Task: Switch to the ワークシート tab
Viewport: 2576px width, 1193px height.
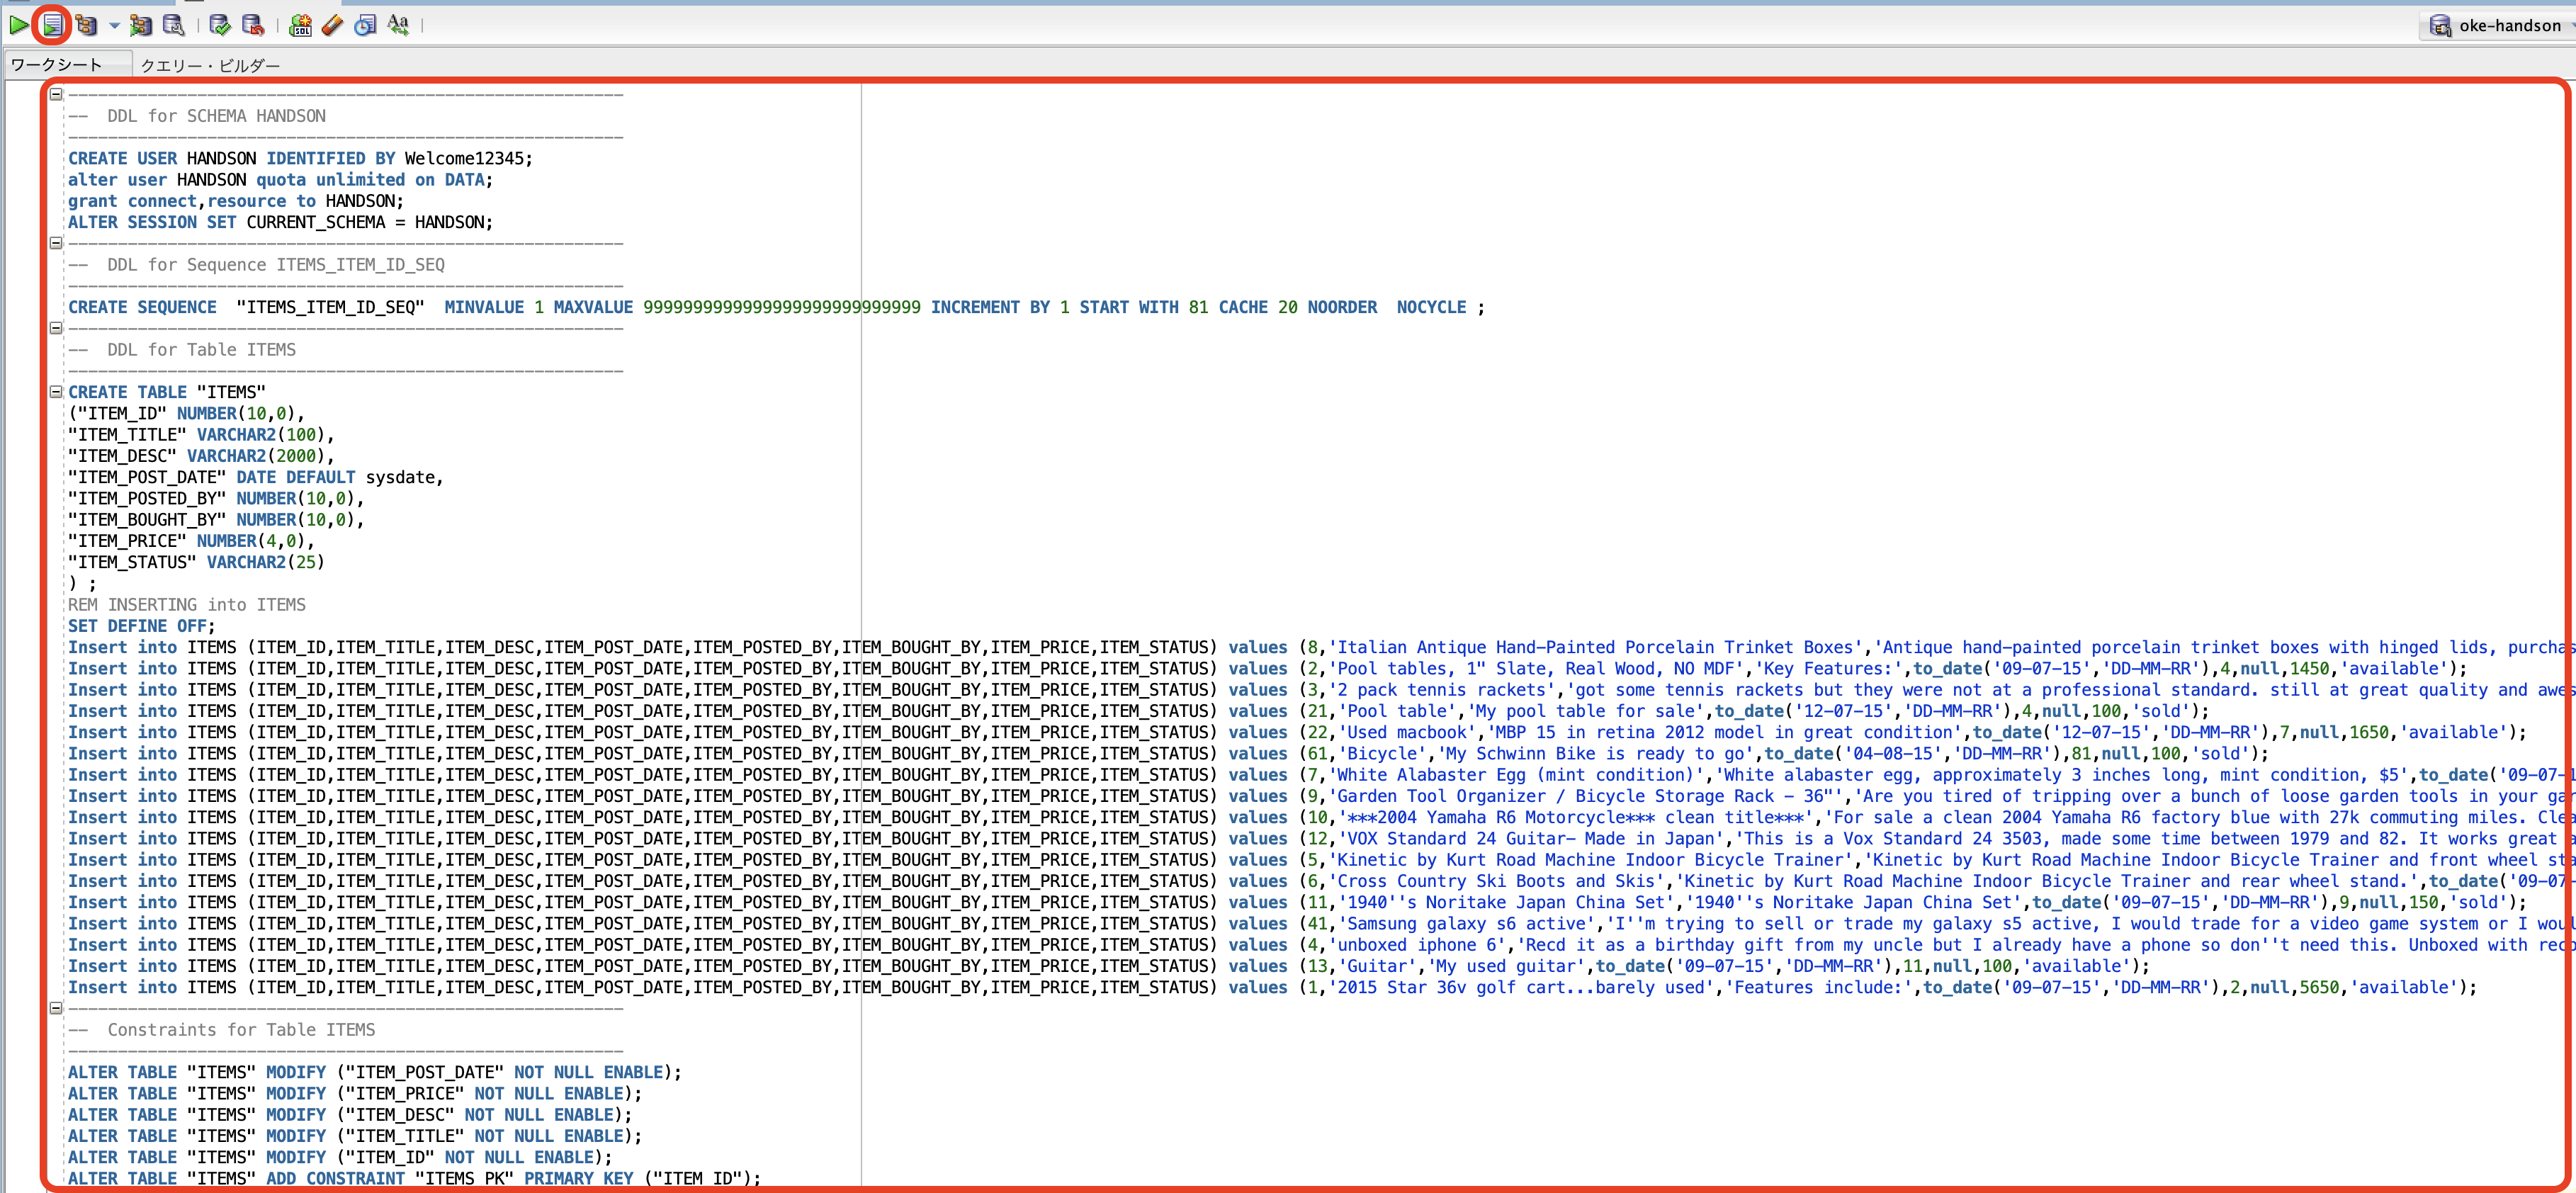Action: [x=57, y=65]
